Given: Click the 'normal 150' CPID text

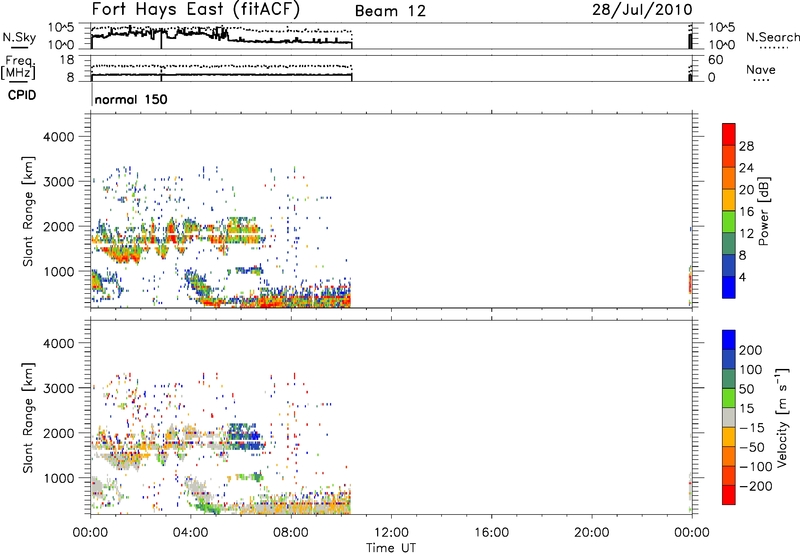Looking at the screenshot, I should click(x=131, y=99).
